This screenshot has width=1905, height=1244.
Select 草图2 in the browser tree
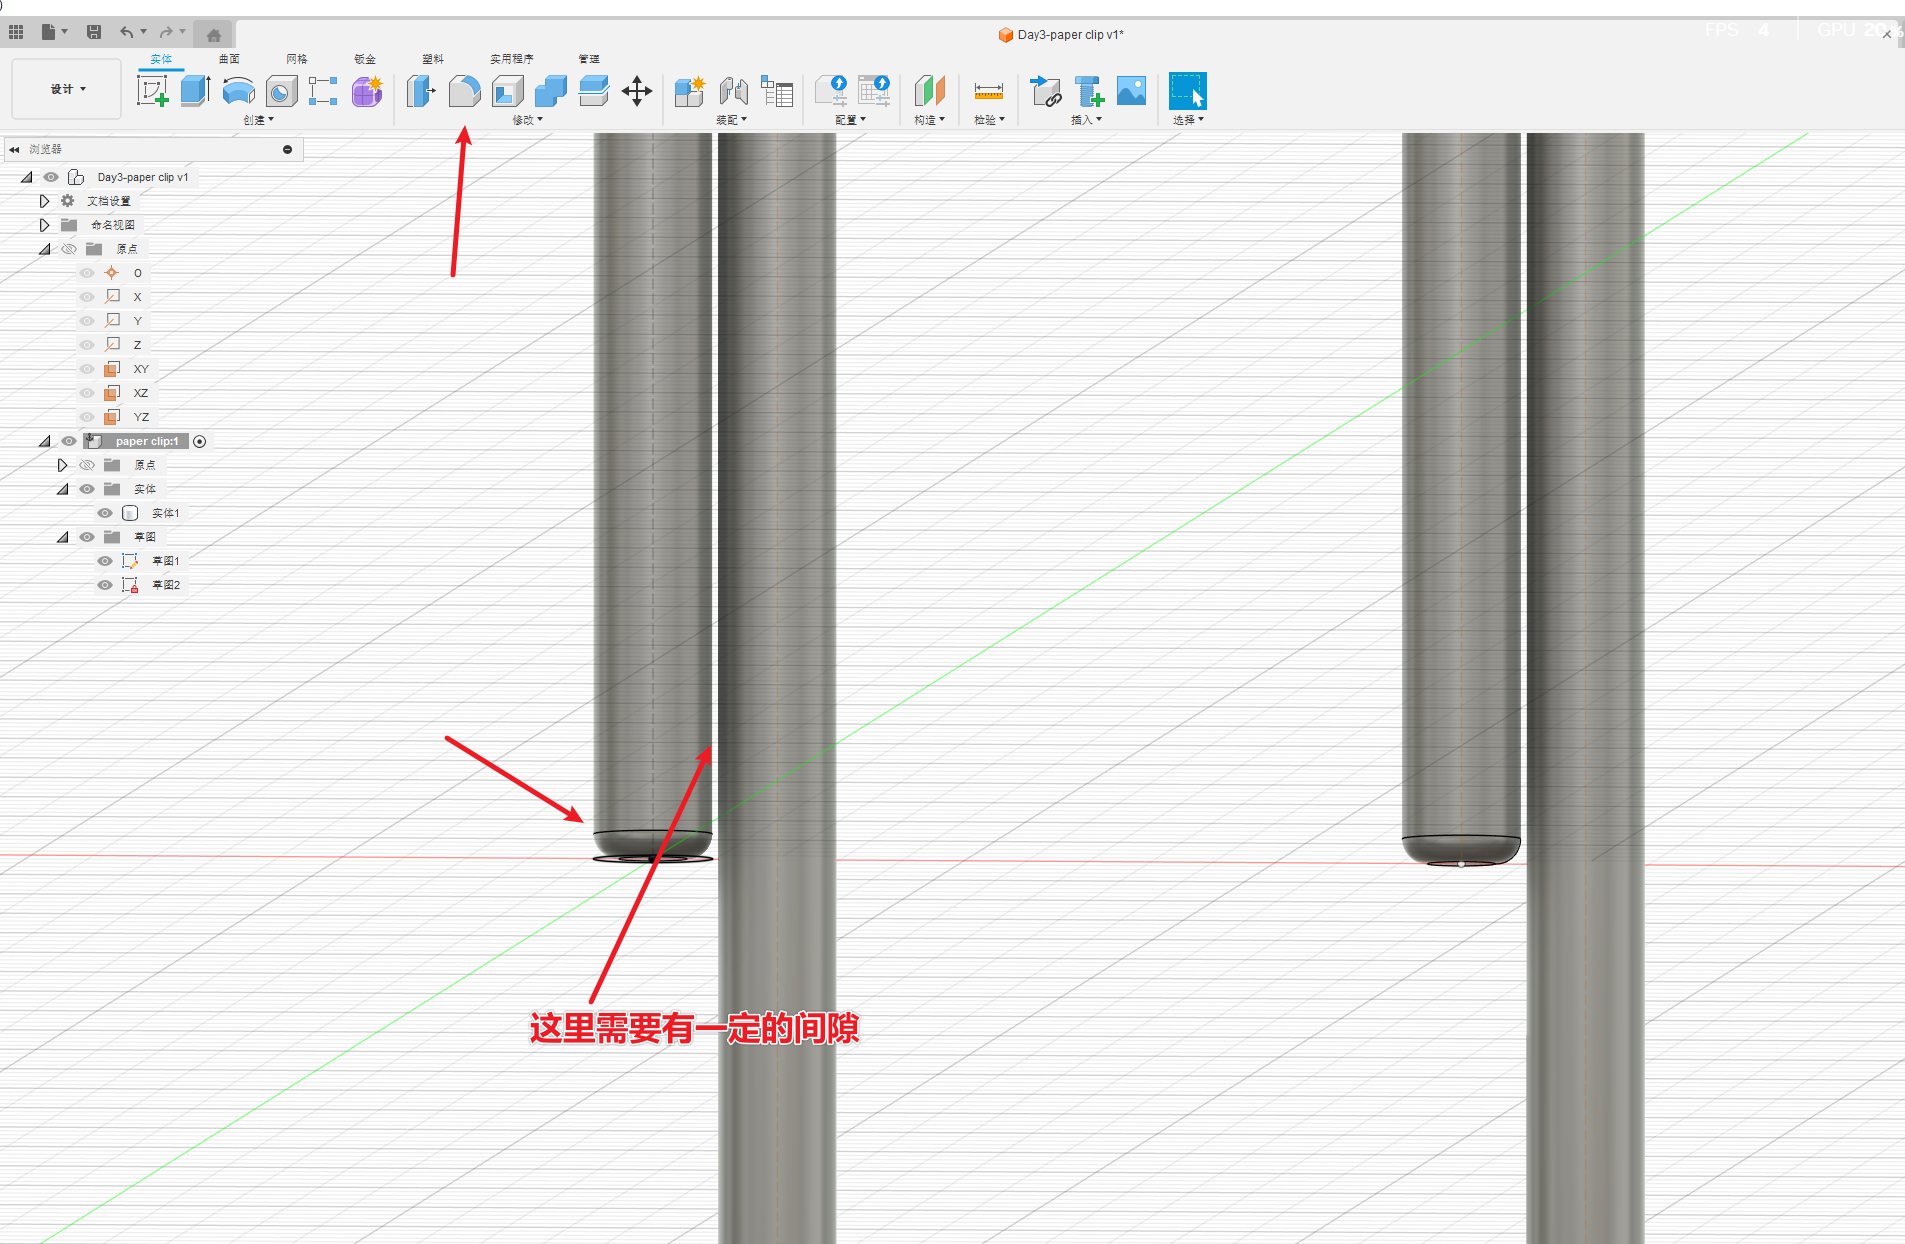pos(165,585)
